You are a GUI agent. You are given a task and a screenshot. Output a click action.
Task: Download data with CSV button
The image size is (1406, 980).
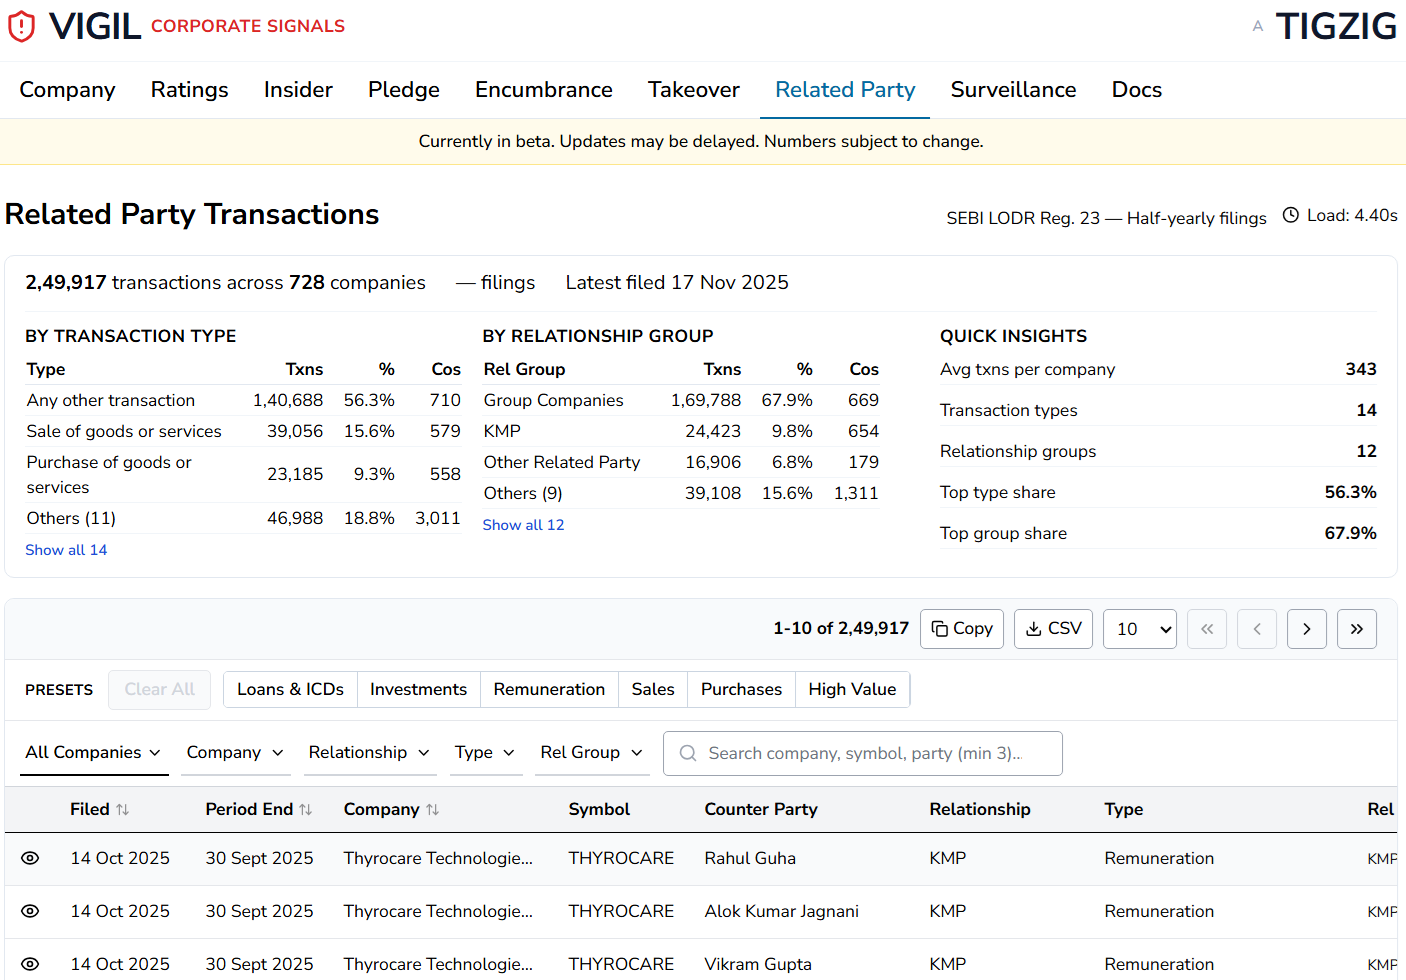coord(1053,629)
